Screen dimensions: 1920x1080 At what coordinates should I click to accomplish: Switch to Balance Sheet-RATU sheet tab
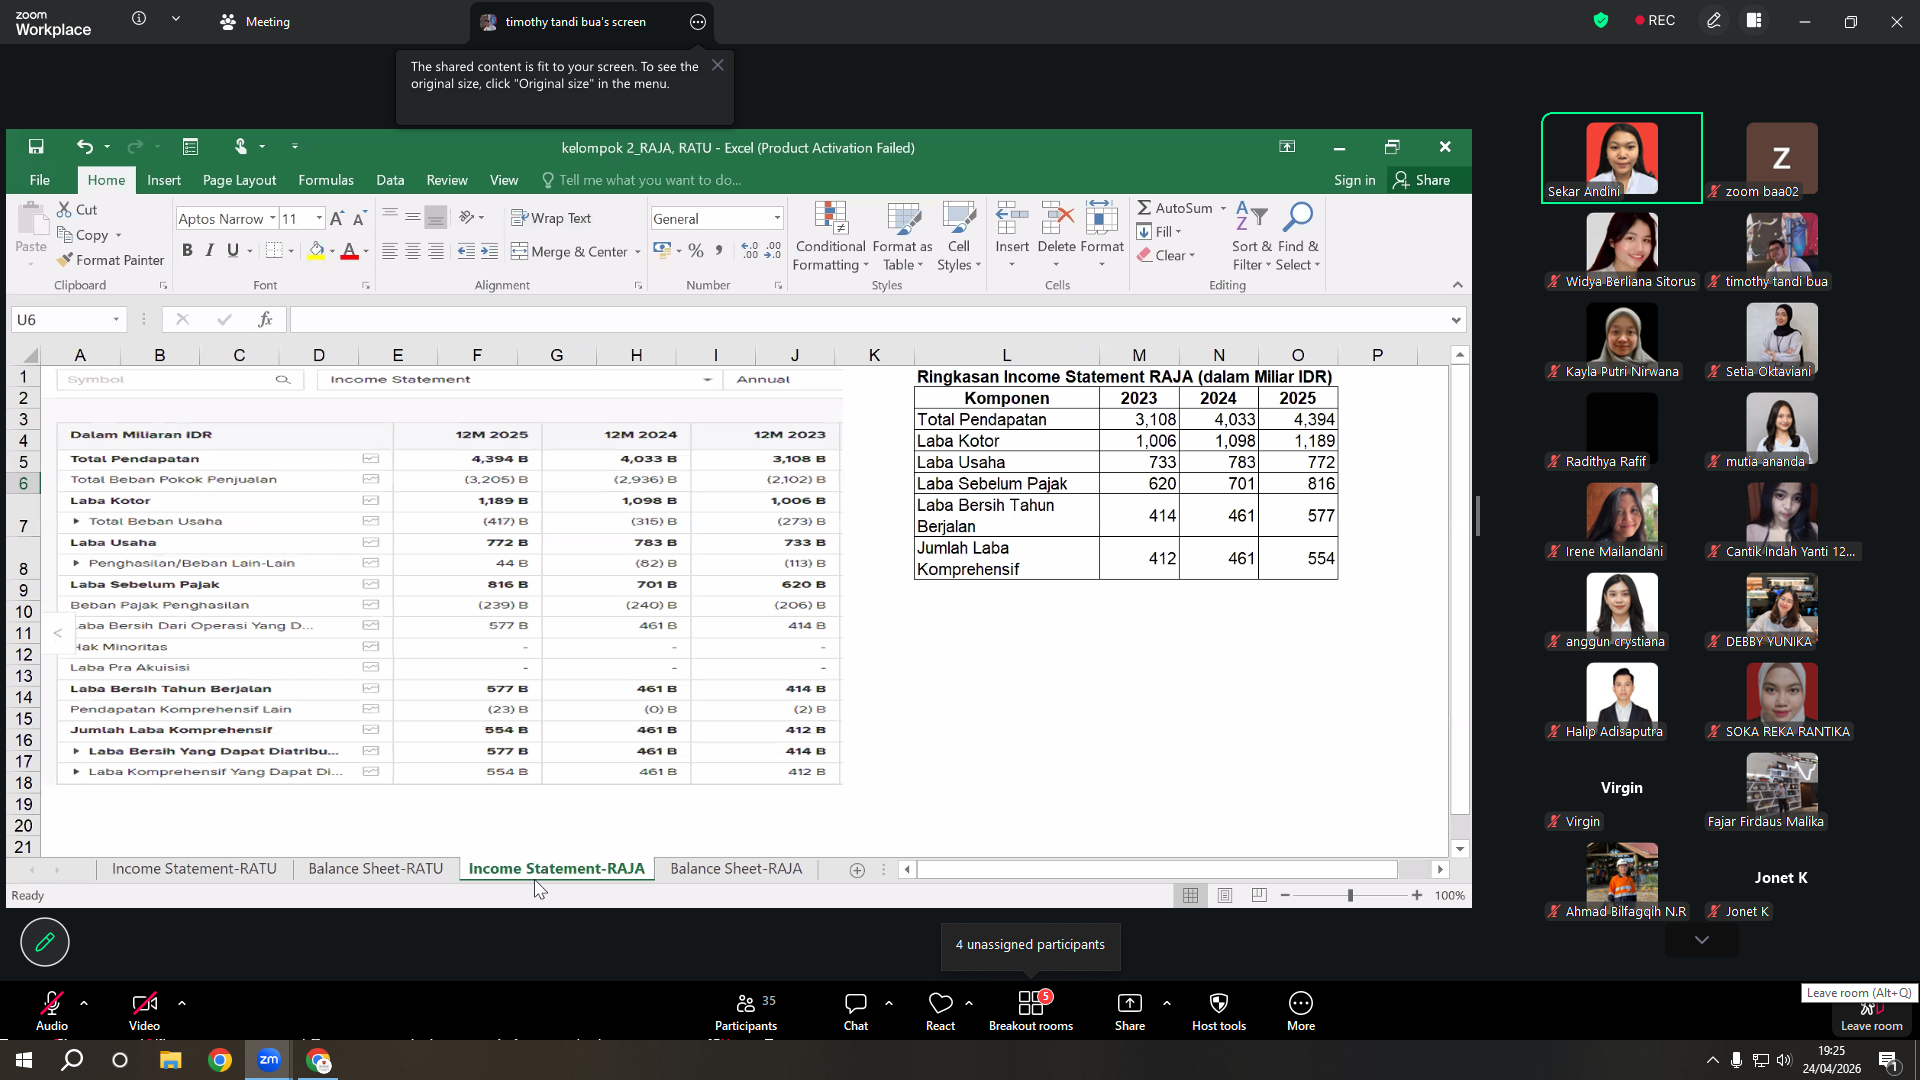click(x=376, y=869)
